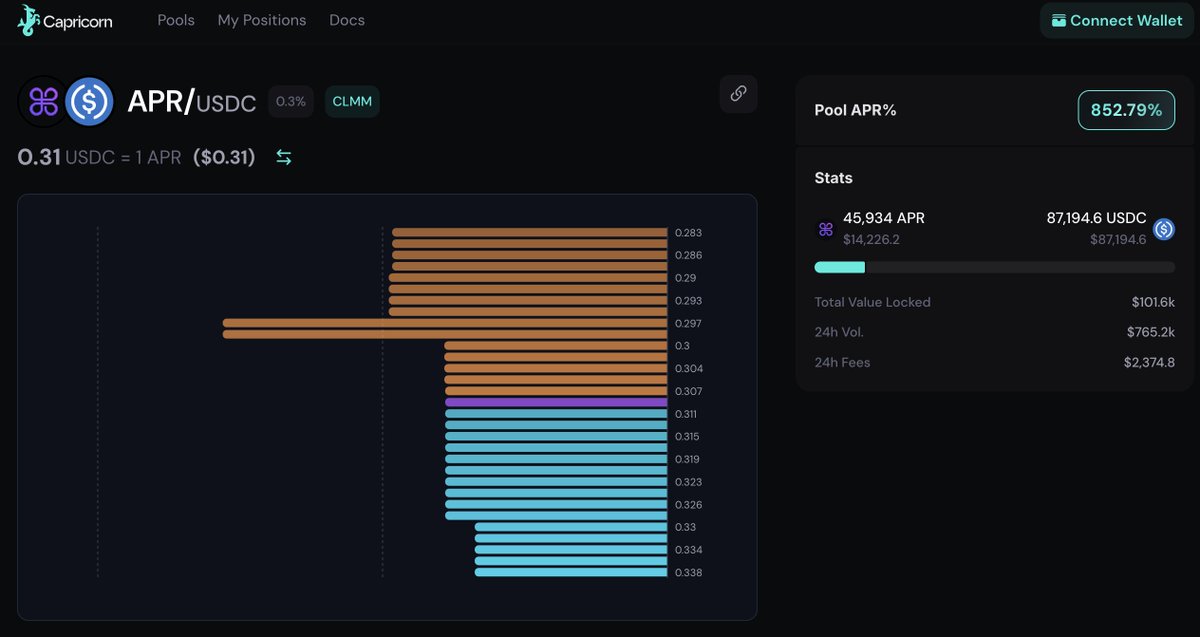Viewport: 1200px width, 637px height.
Task: Click the USDC token icon in the title
Action: 90,102
